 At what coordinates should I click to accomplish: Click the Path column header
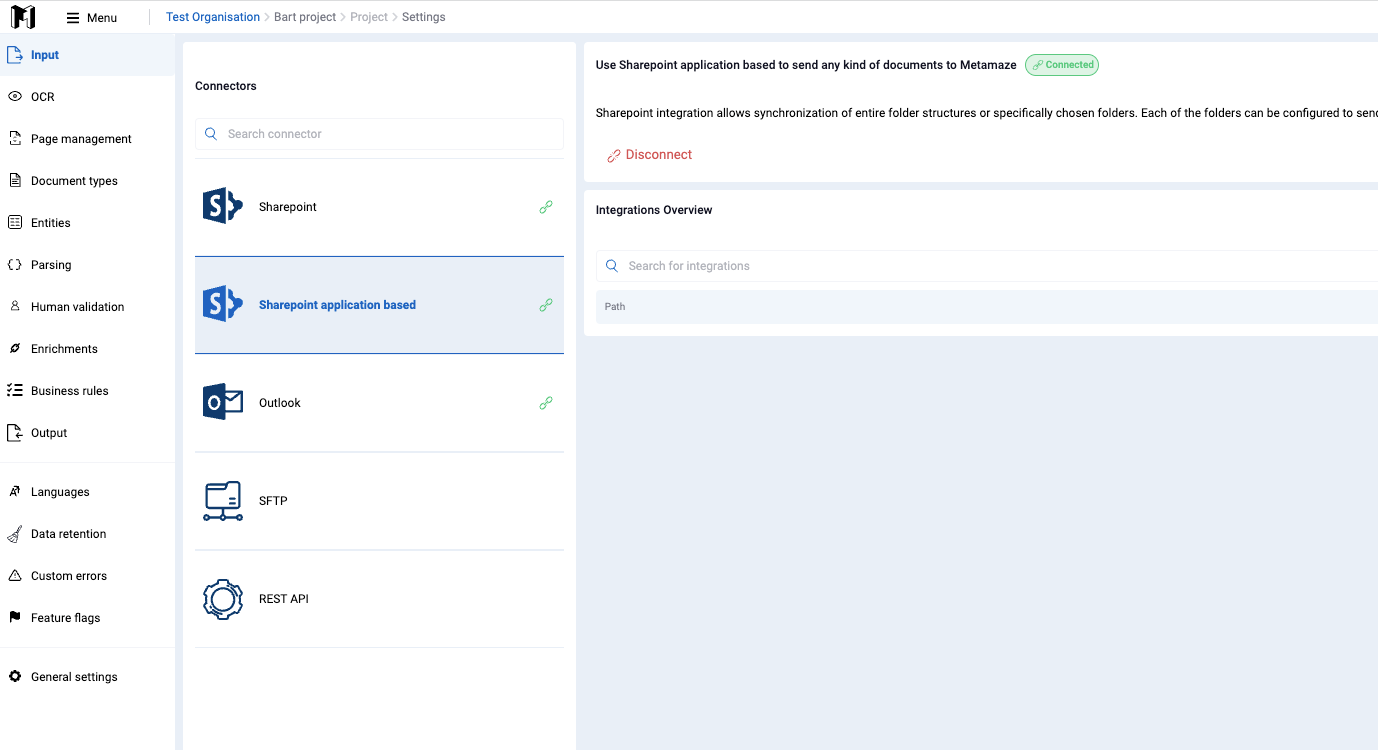tap(615, 307)
